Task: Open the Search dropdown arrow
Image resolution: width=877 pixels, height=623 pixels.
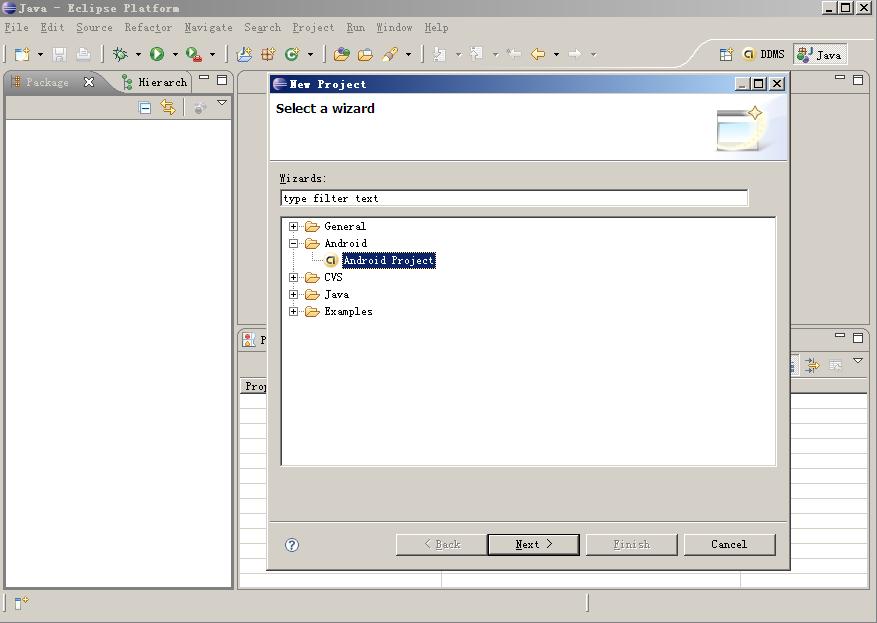Action: tap(408, 54)
